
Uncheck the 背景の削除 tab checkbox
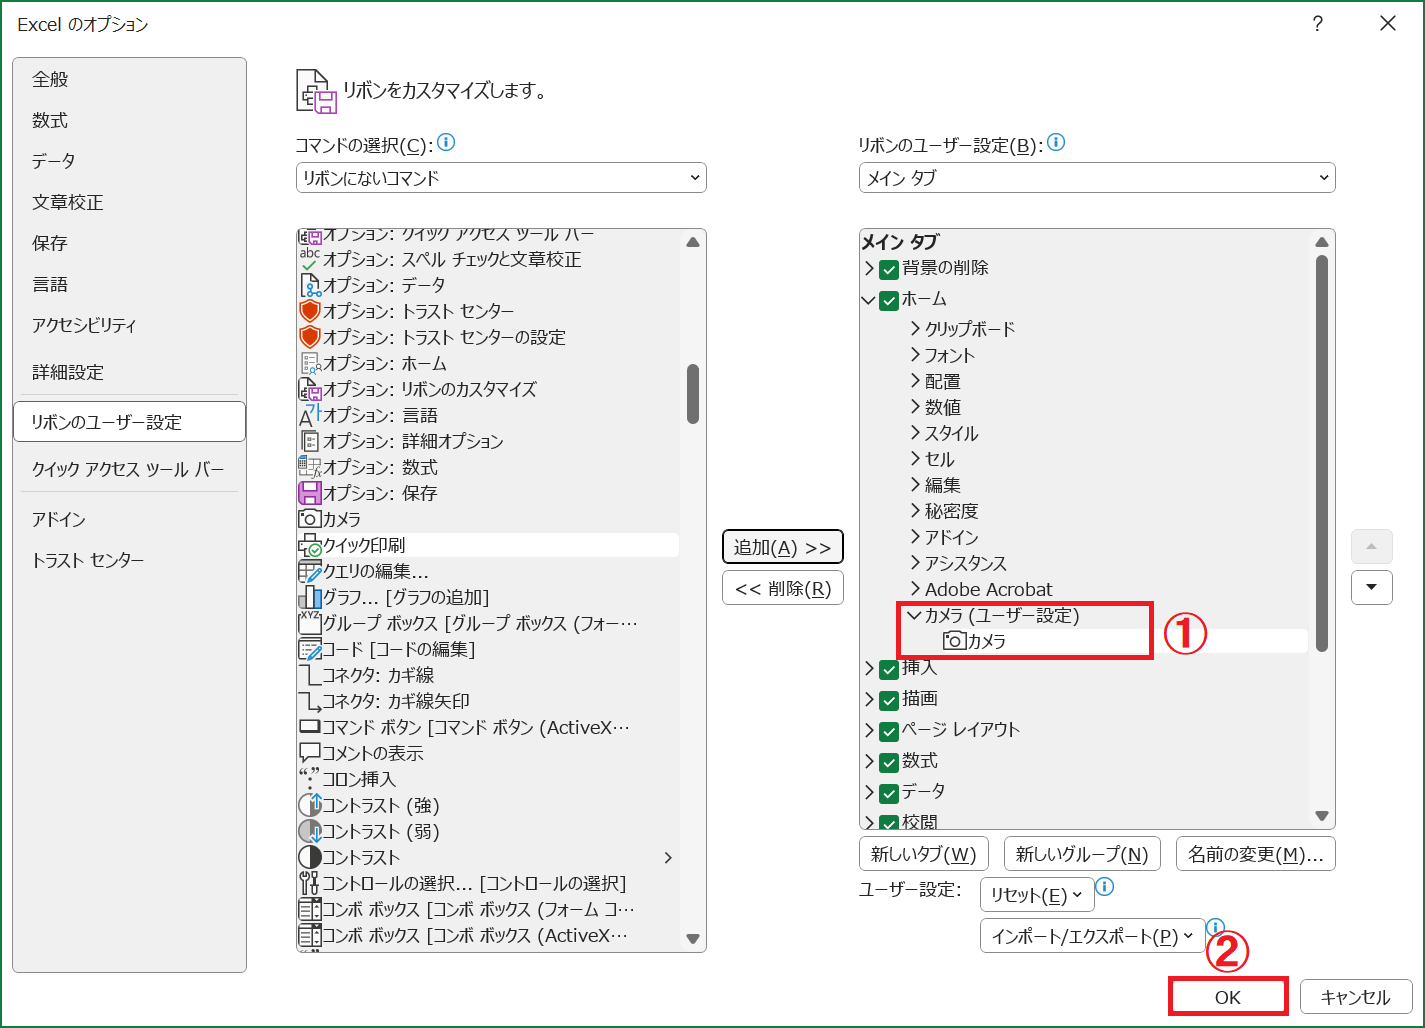pos(889,269)
